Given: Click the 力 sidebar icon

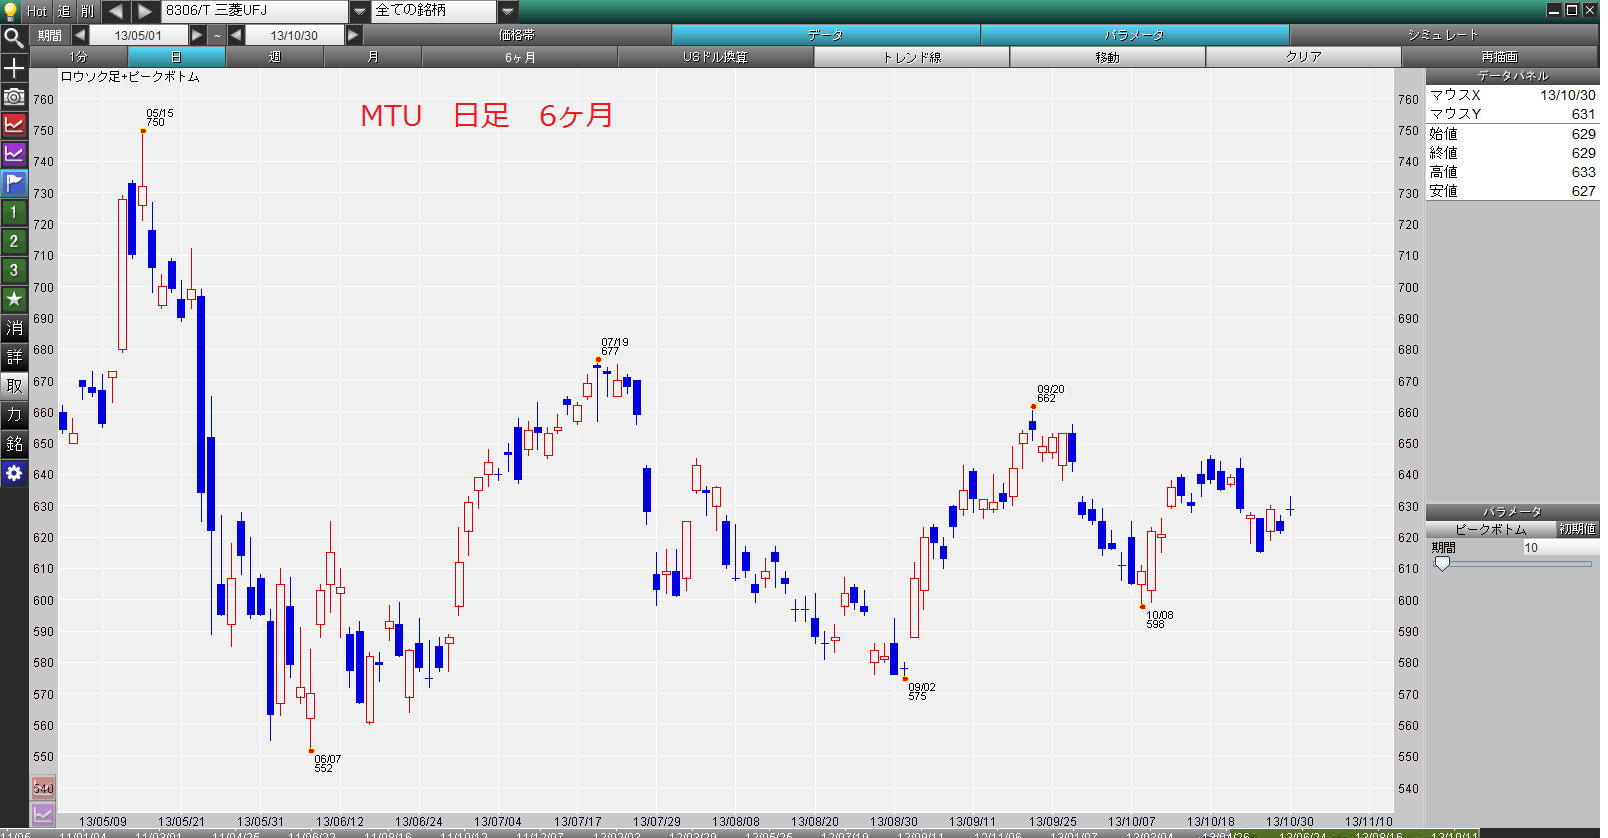Looking at the screenshot, I should click(x=14, y=415).
